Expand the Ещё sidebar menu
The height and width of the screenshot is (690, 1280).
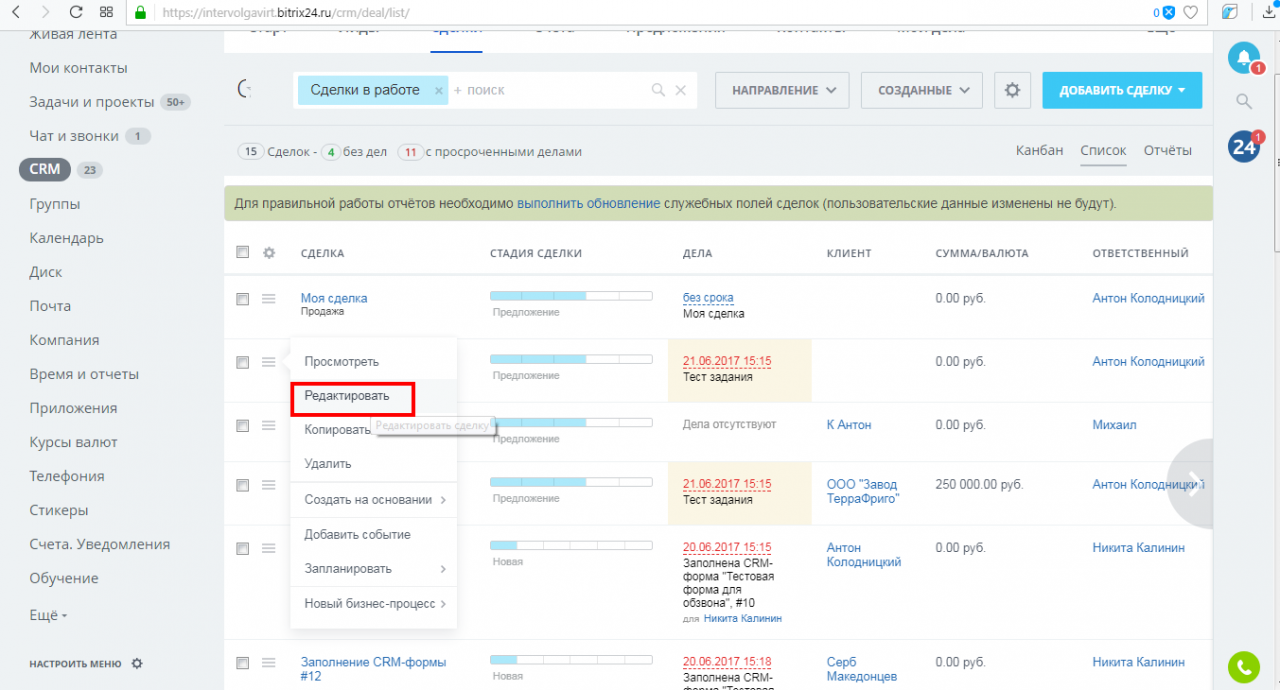pyautogui.click(x=48, y=616)
